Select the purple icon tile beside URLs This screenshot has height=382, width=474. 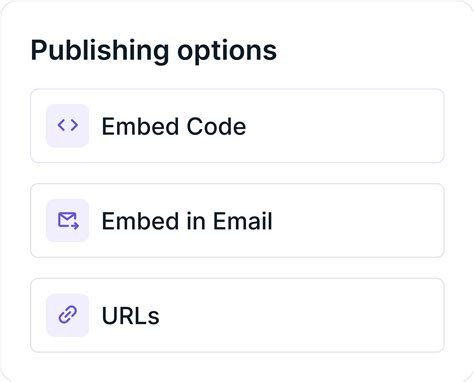[x=68, y=315]
